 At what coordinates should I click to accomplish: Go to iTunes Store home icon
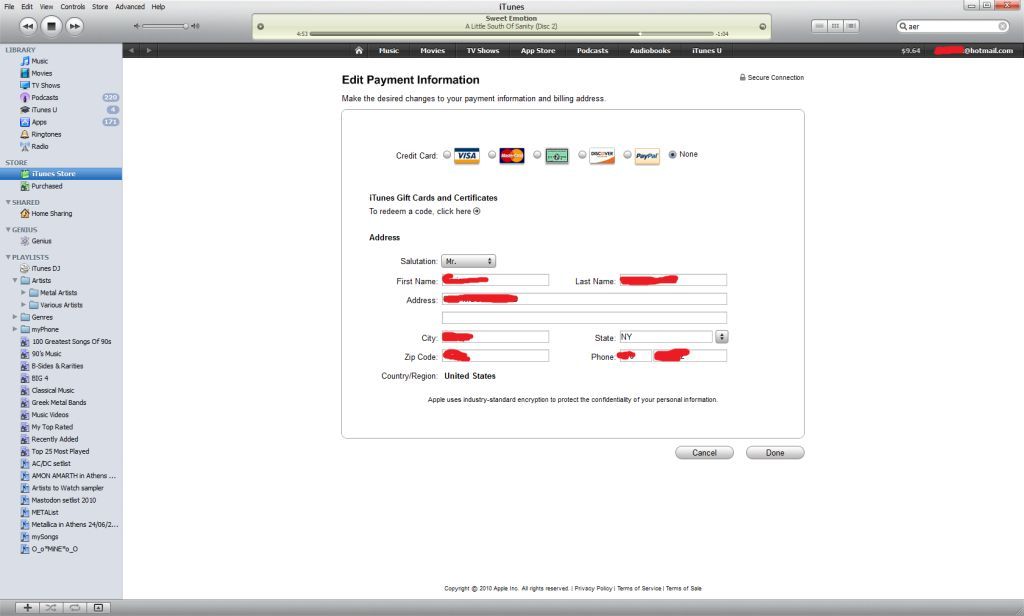coord(359,50)
